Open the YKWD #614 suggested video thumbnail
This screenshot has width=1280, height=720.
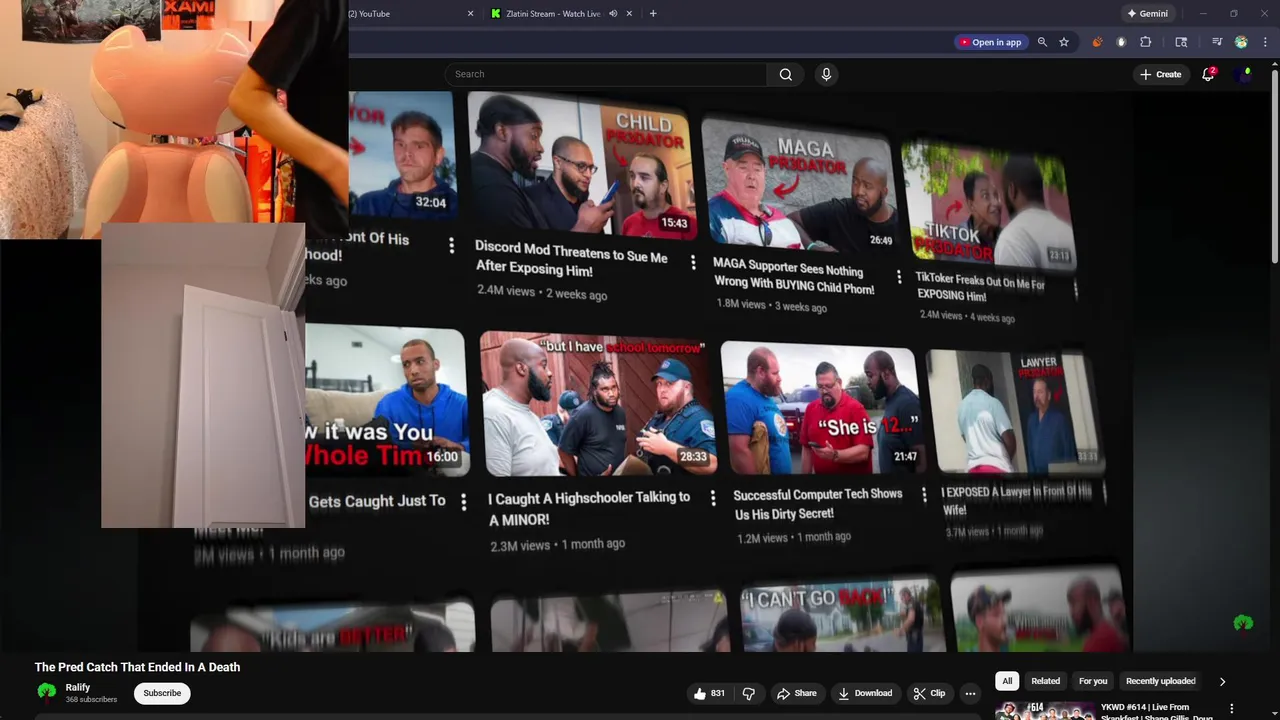pyautogui.click(x=1044, y=711)
